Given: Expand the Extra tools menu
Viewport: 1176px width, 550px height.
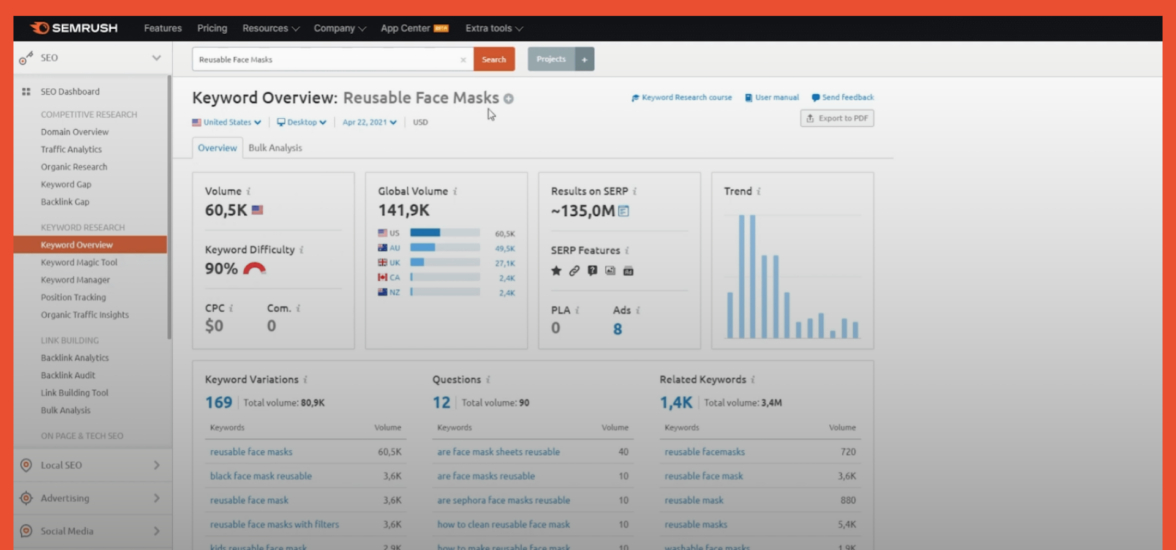Looking at the screenshot, I should click(494, 29).
